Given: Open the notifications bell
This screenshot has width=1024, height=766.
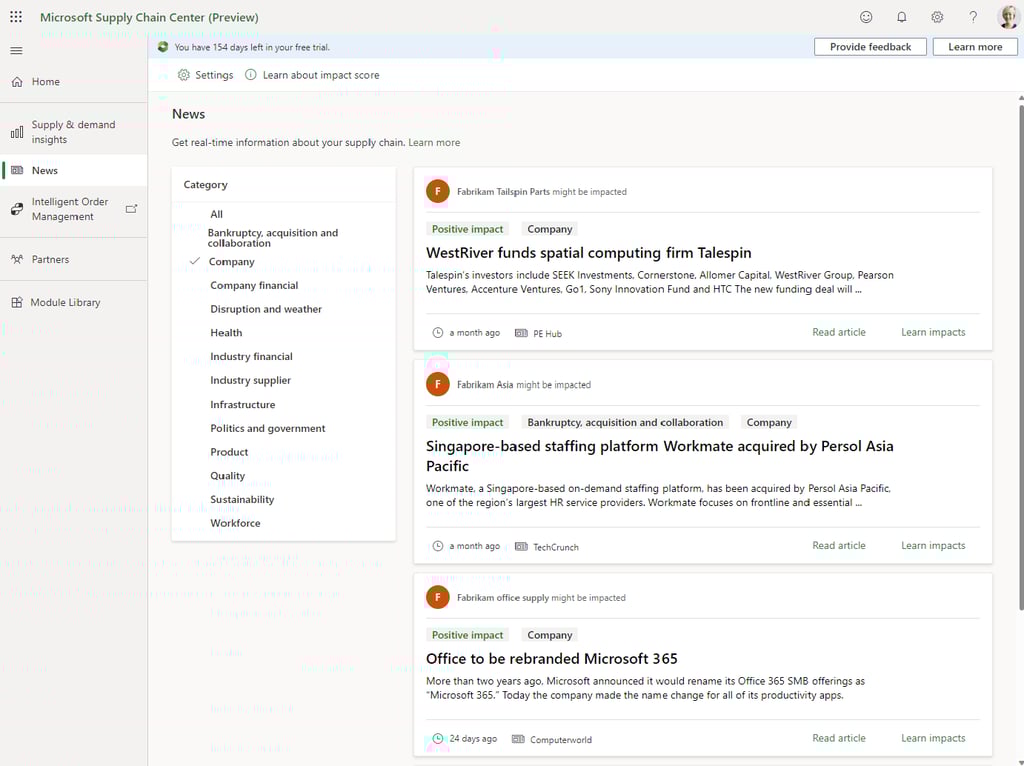Looking at the screenshot, I should coord(901,17).
